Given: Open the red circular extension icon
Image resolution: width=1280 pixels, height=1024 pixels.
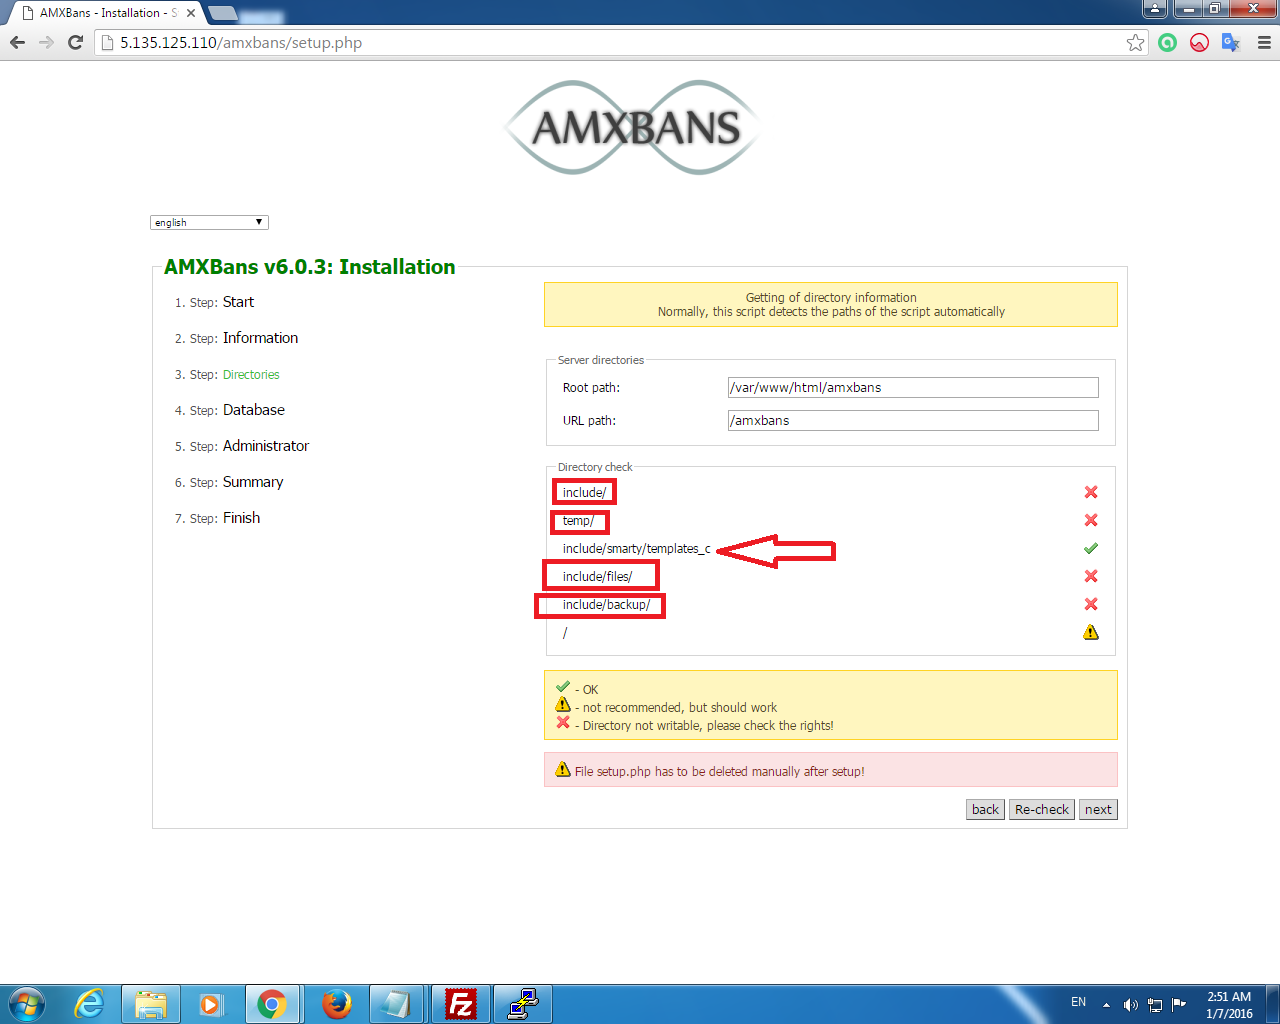Looking at the screenshot, I should [1199, 42].
